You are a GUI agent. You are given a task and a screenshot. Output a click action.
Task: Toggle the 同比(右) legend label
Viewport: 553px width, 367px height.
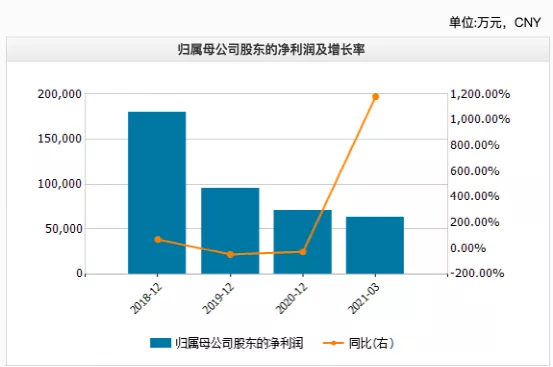(371, 343)
